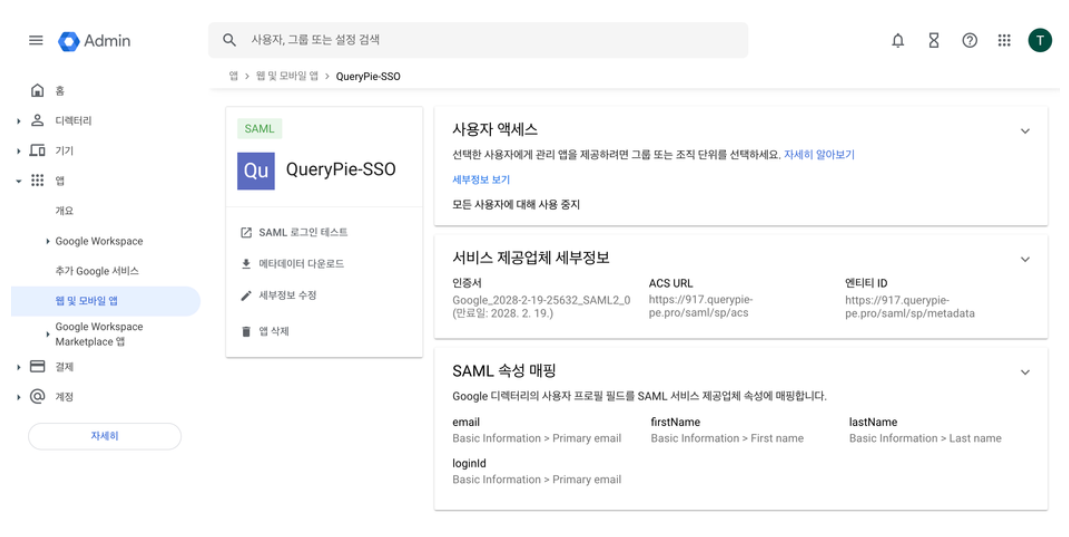Screen dimensions: 1069x537
Task: Collapse the 앱 sidebar section
Action: pyautogui.click(x=18, y=181)
